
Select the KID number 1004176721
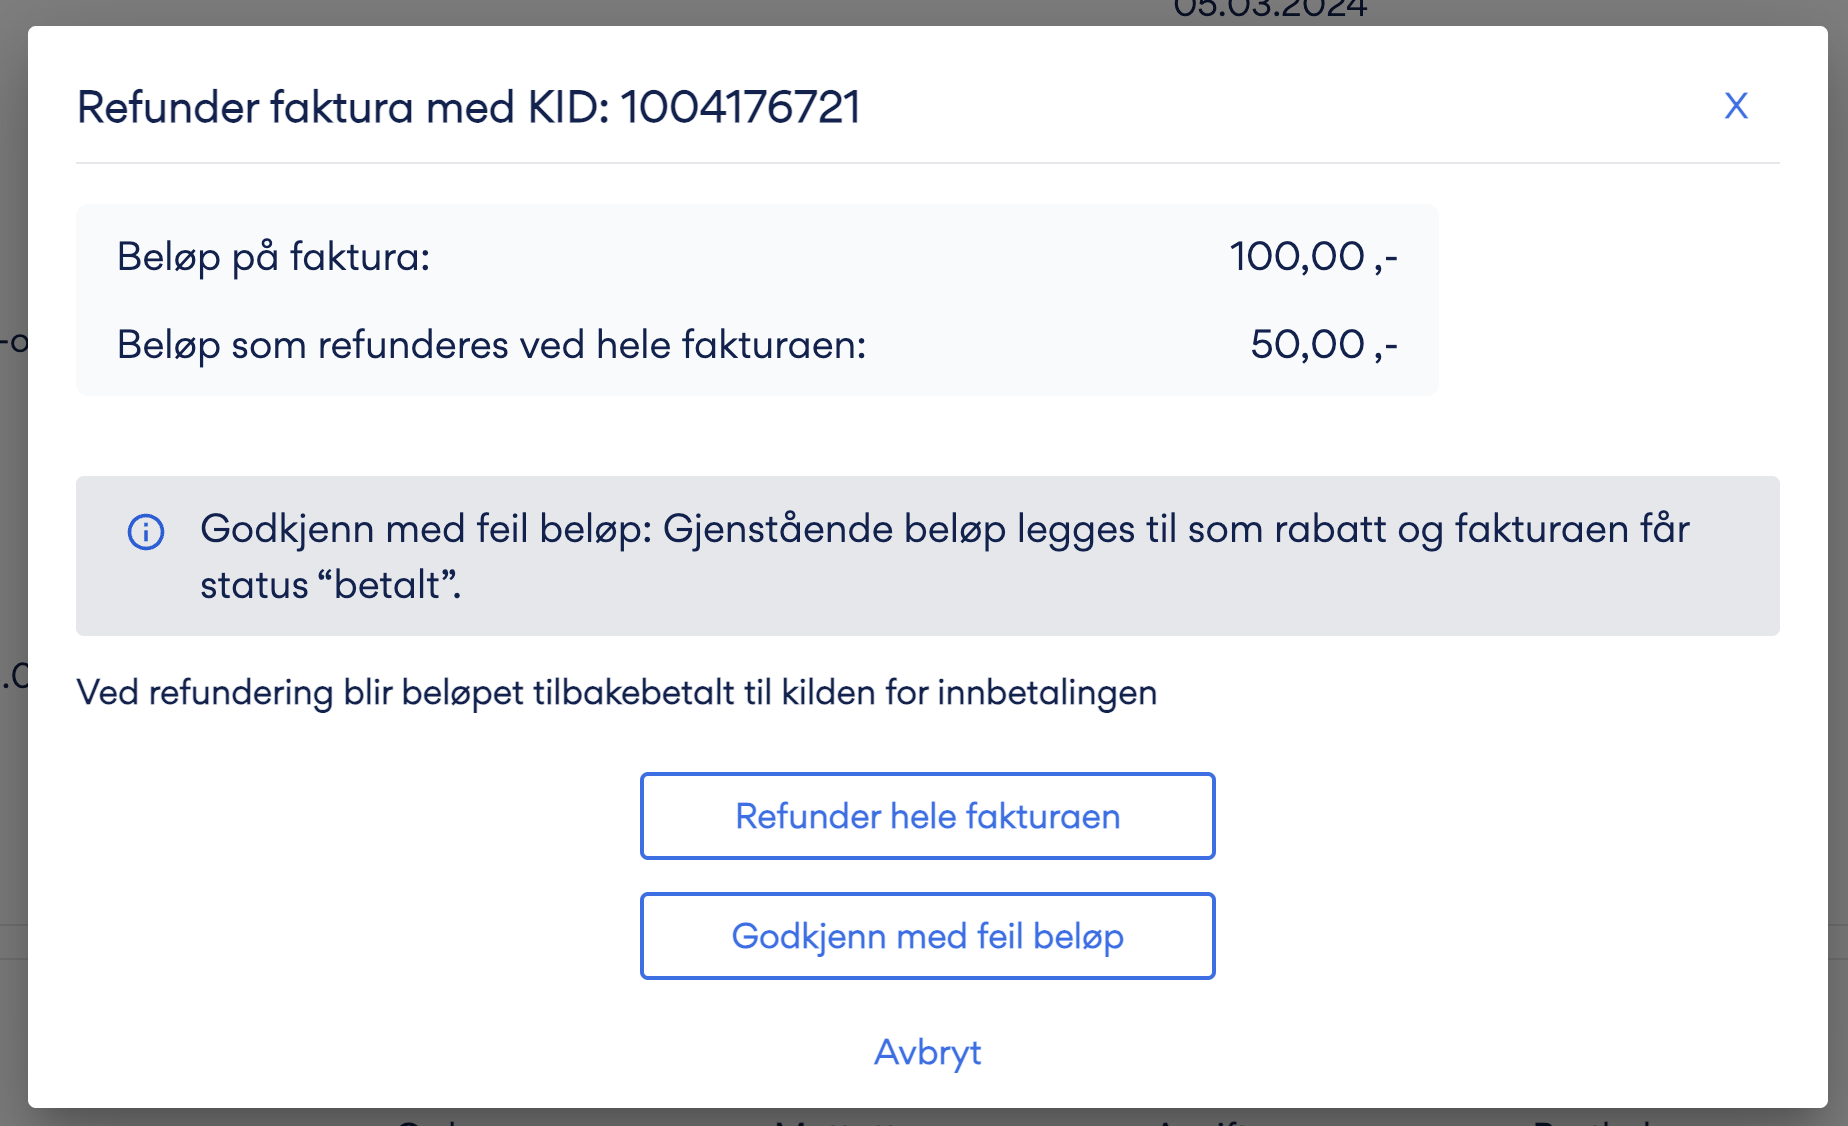click(x=740, y=107)
